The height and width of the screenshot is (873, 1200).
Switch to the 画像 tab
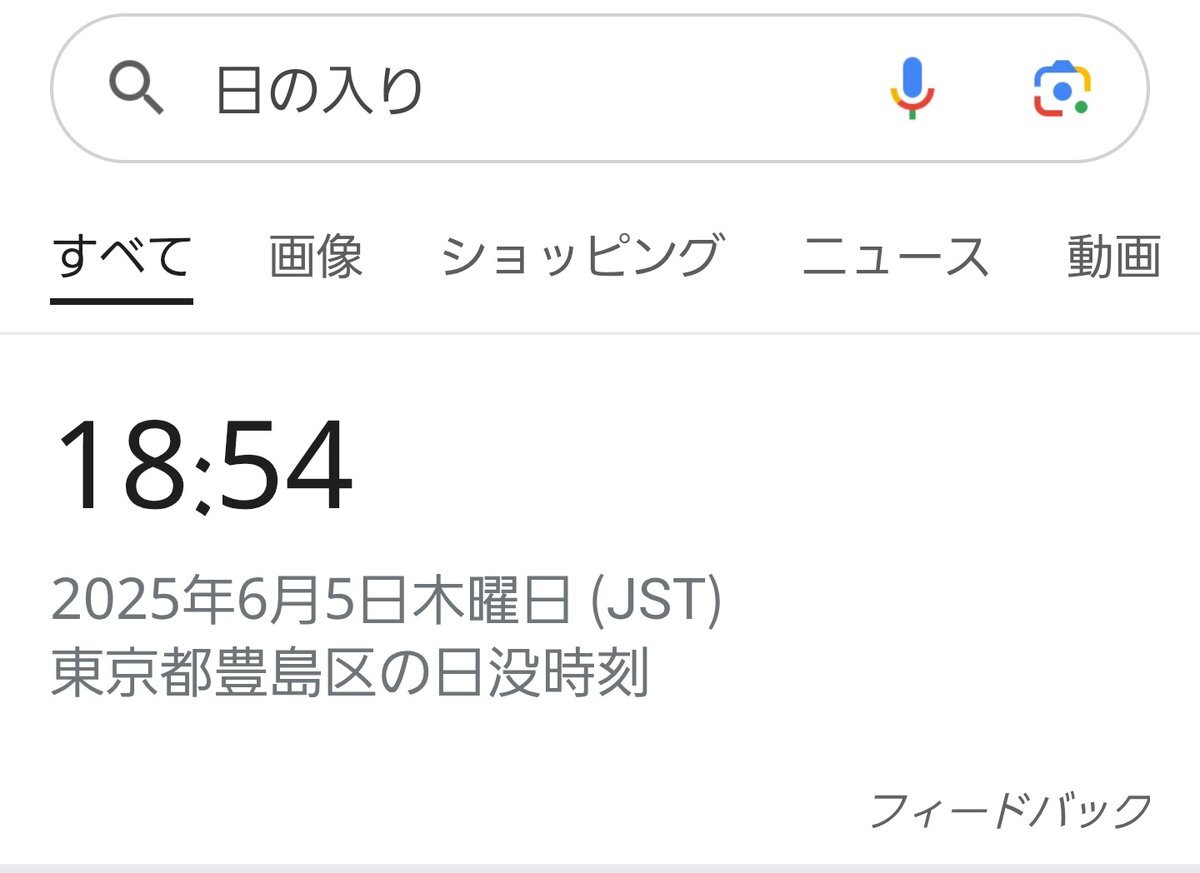point(316,256)
